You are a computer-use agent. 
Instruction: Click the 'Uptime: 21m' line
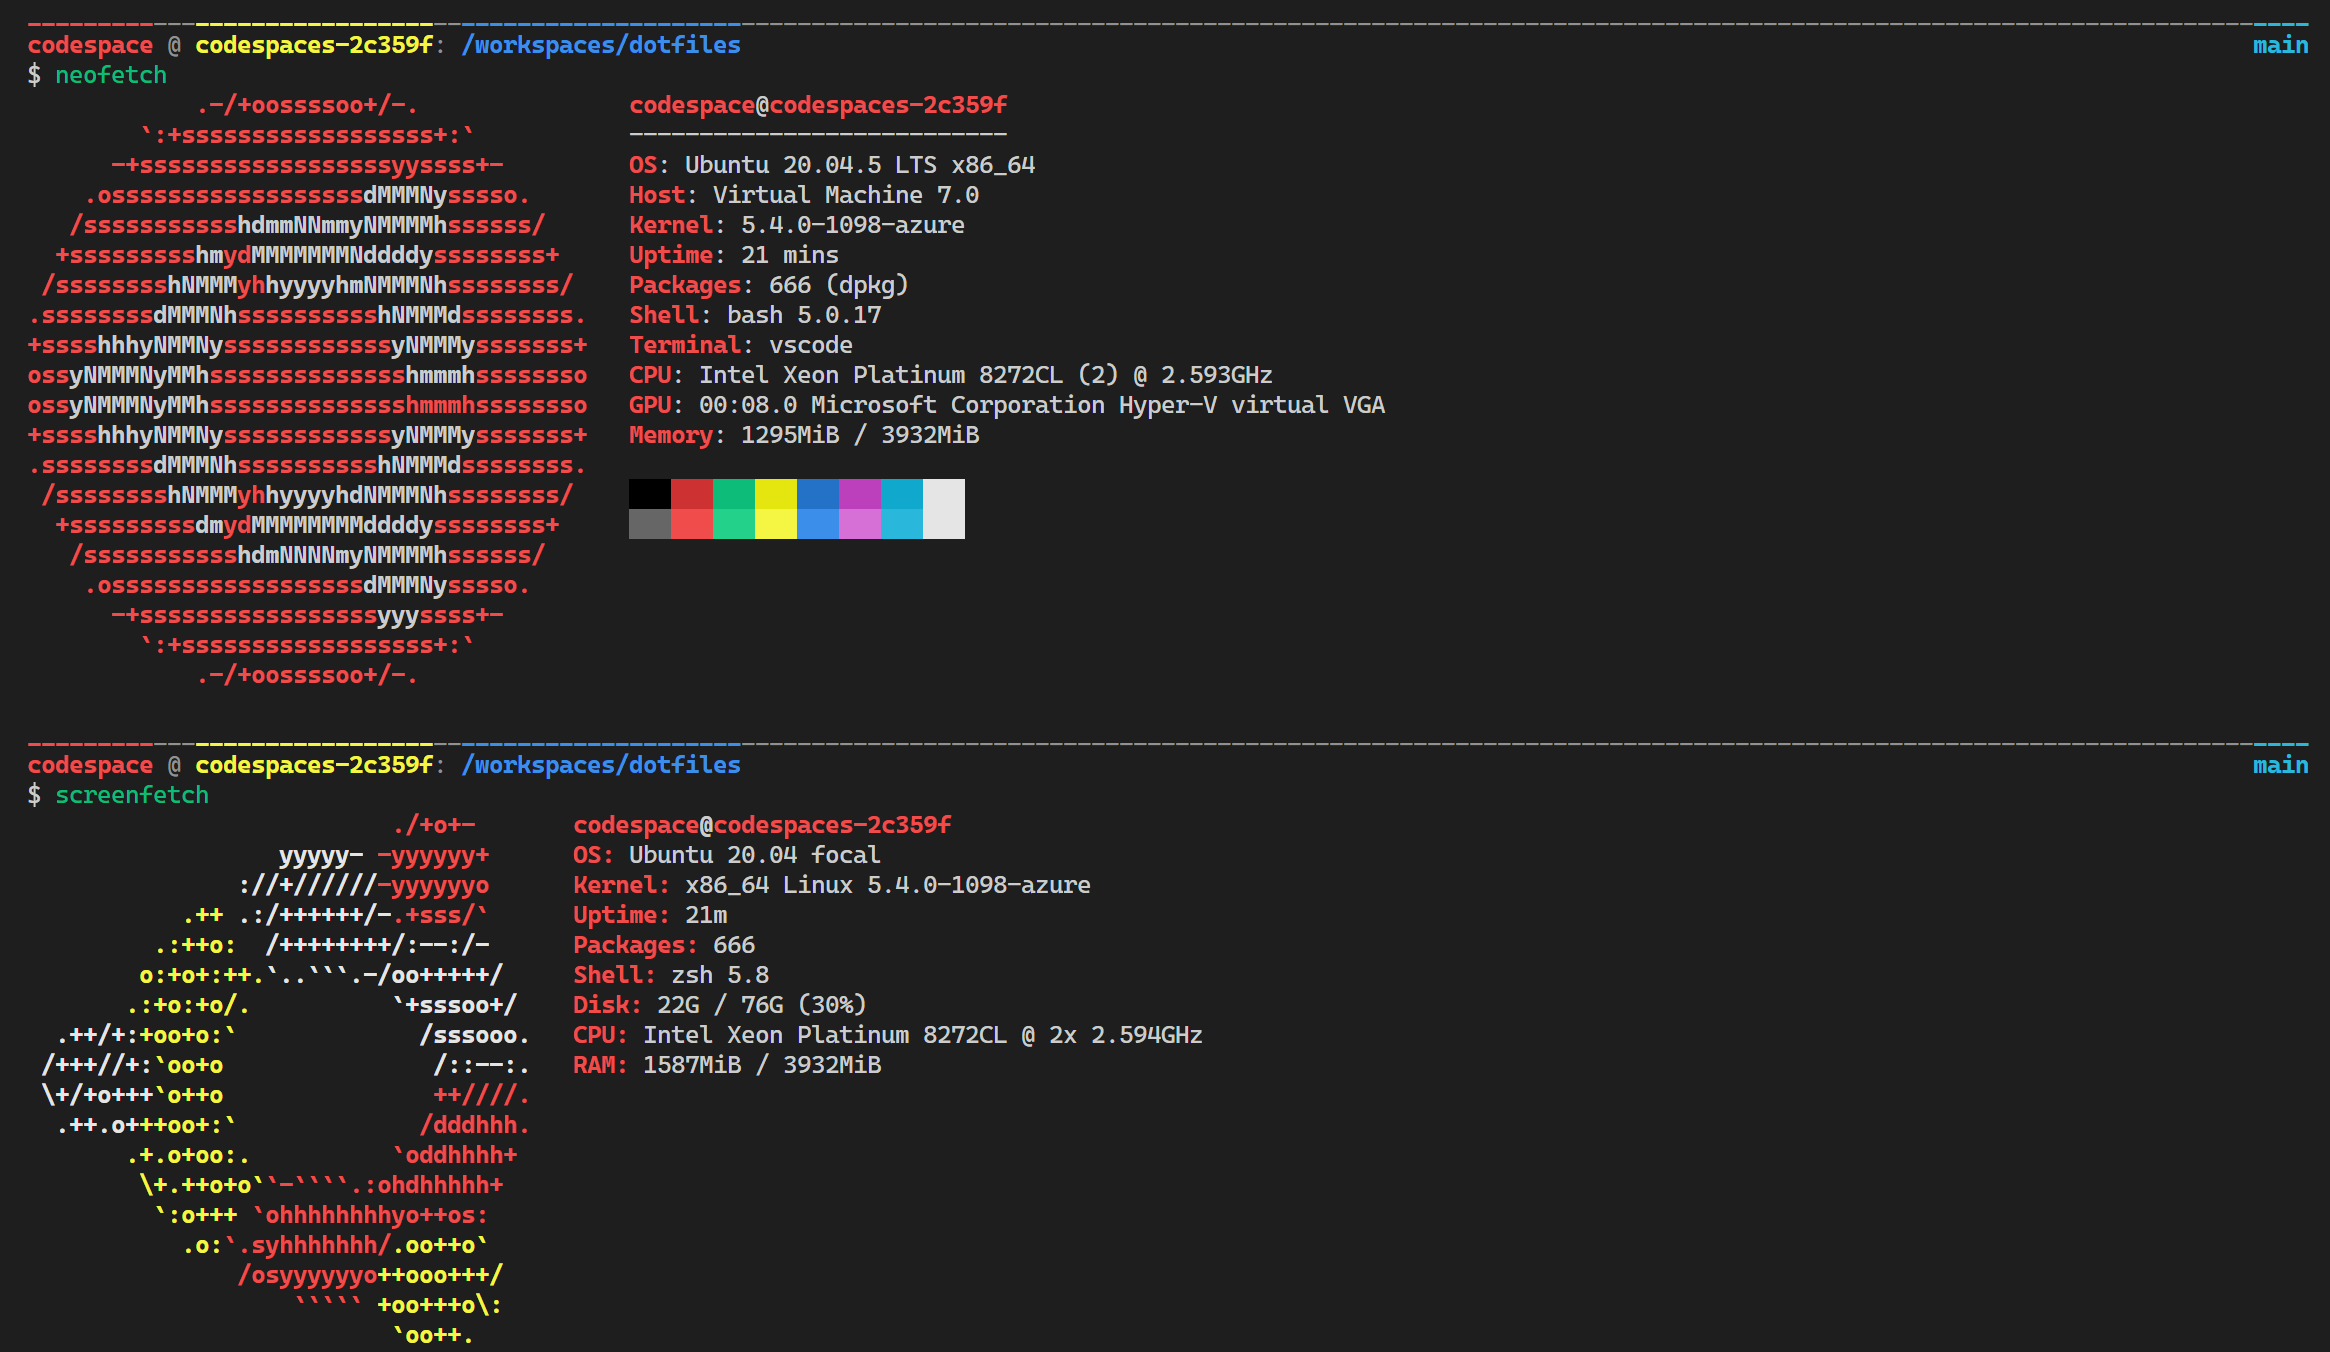[650, 915]
